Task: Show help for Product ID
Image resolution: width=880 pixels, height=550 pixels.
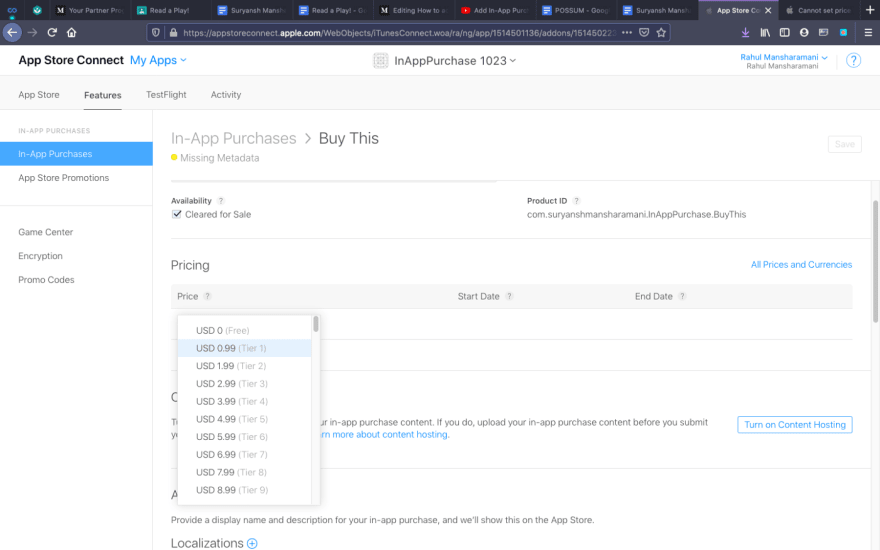Action: pos(576,201)
